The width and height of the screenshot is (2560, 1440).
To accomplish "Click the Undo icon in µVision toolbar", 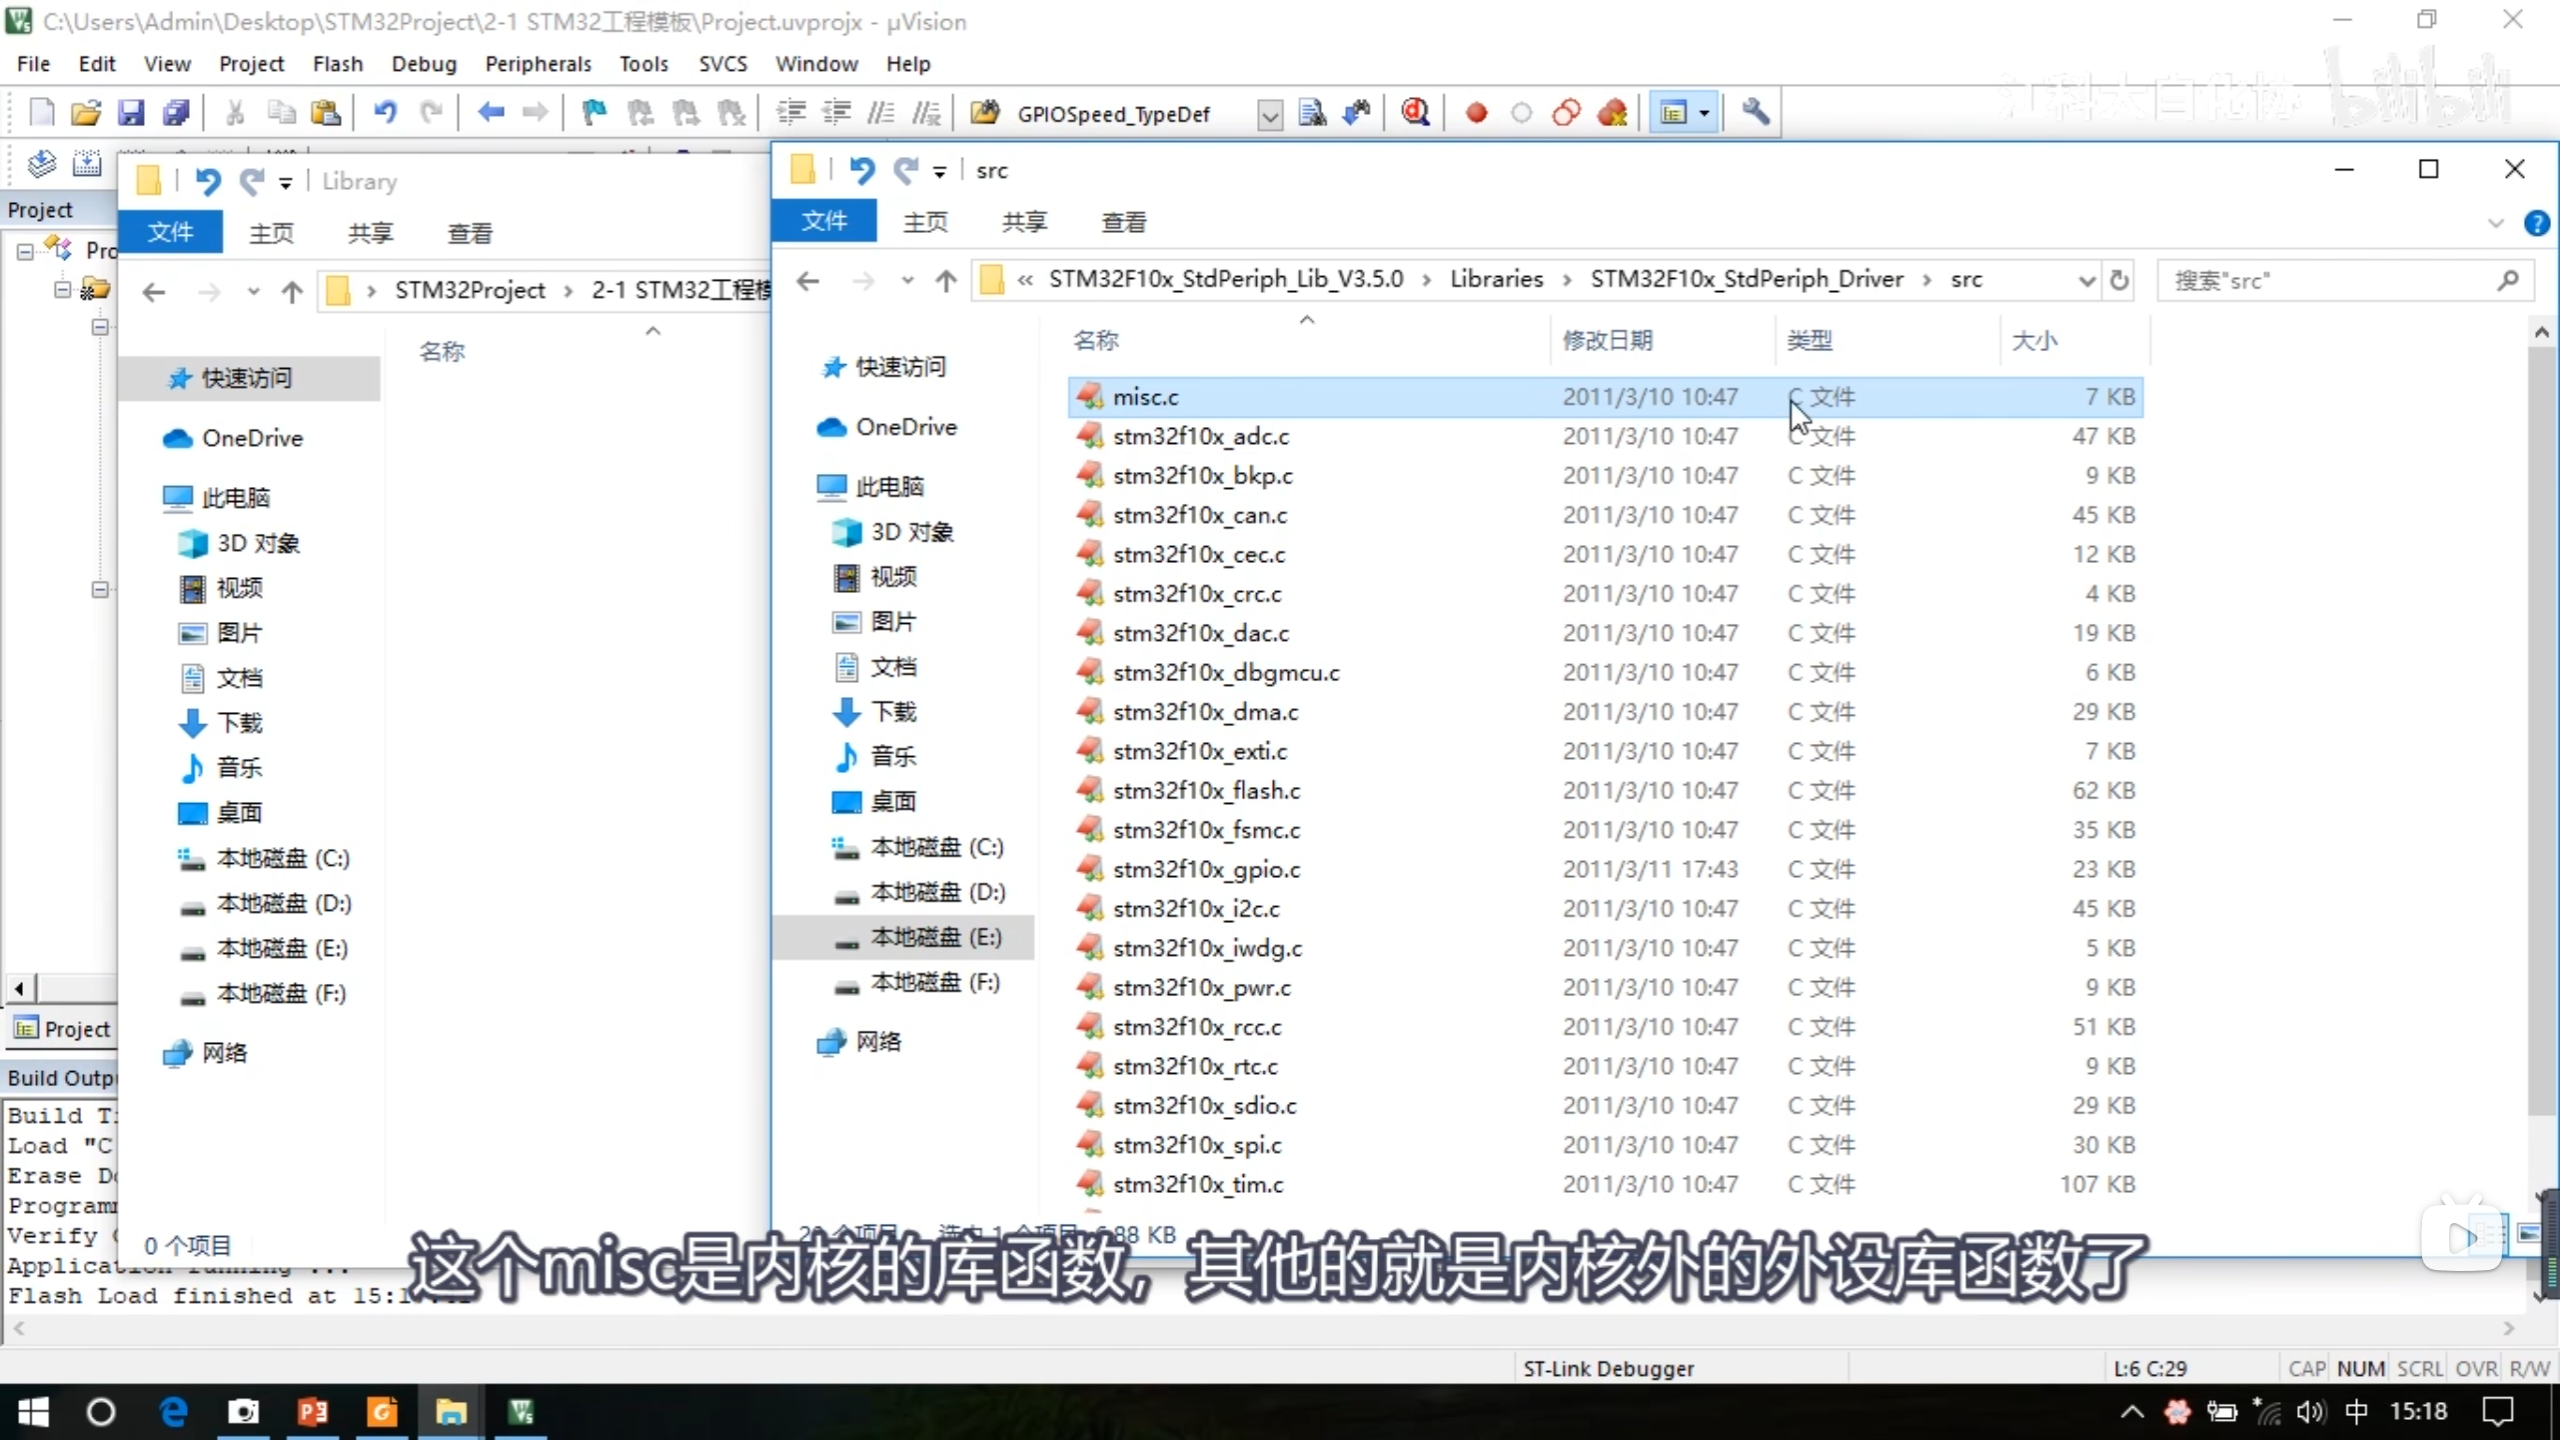I will click(385, 113).
